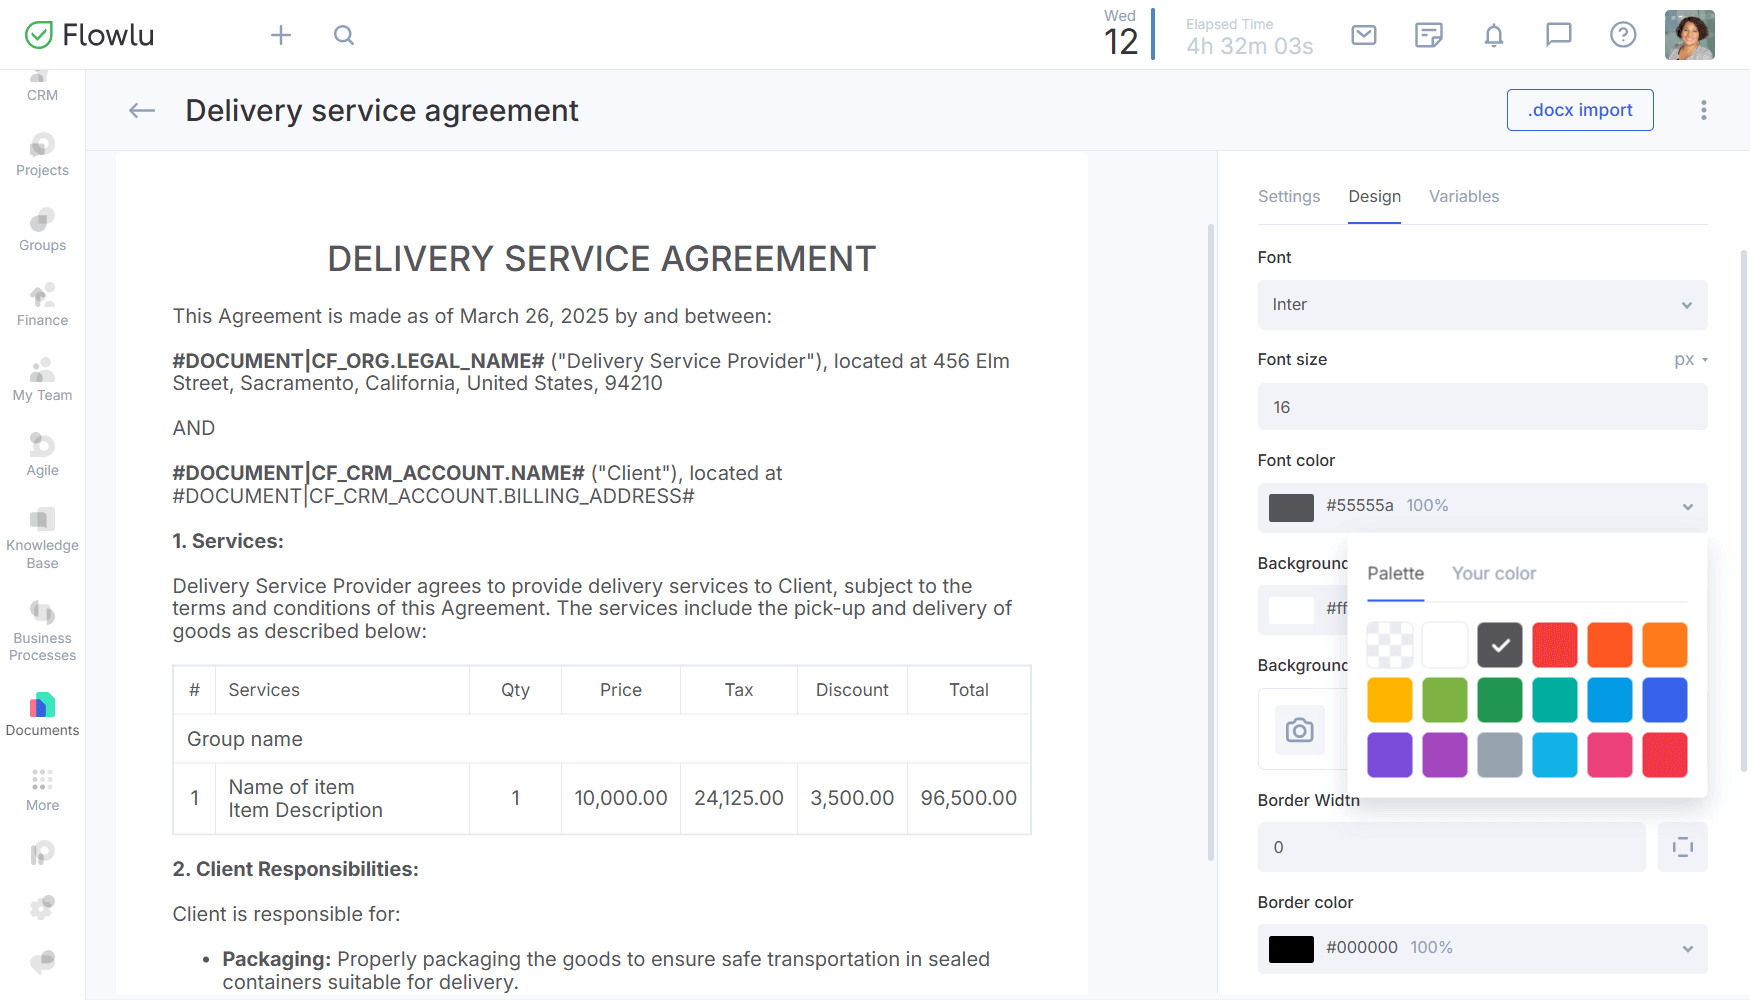Open Knowledge Base in sidebar
Image resolution: width=1750 pixels, height=1000 pixels.
[x=42, y=539]
